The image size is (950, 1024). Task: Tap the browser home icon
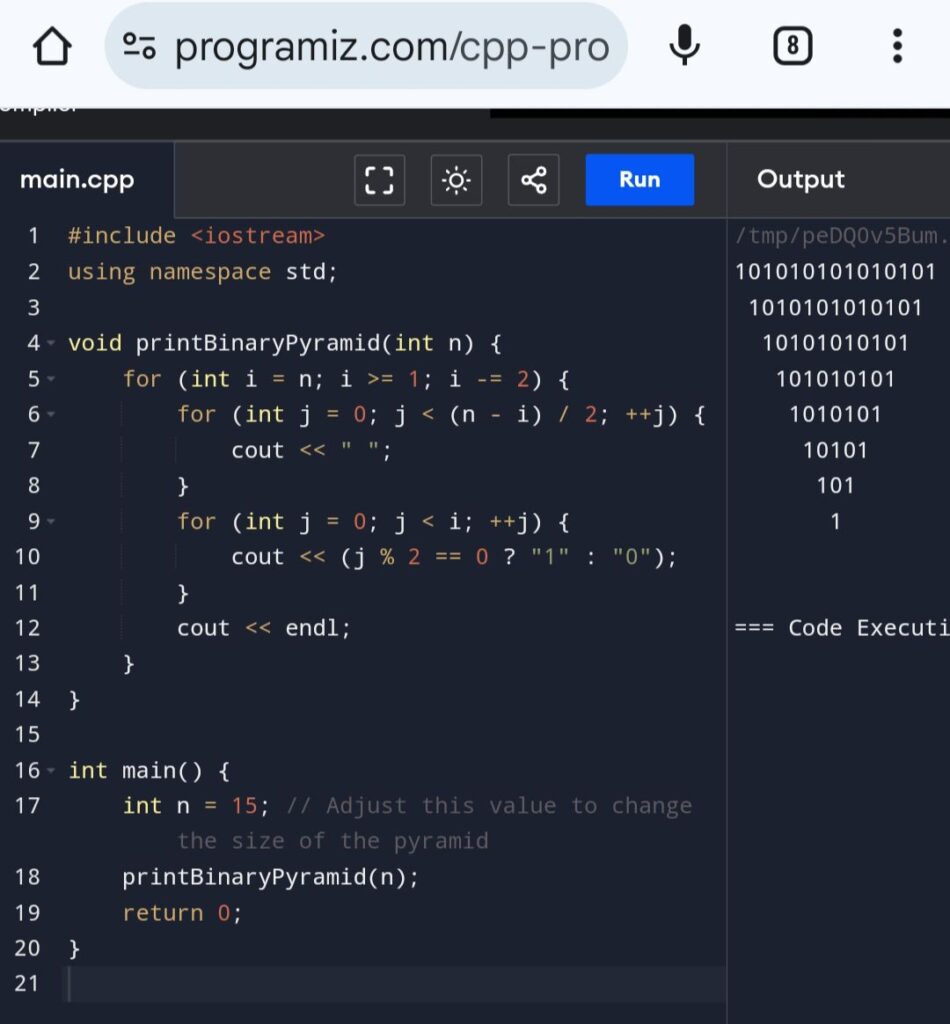pos(52,47)
